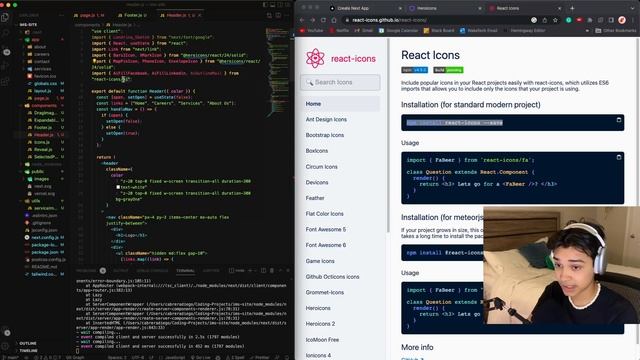The image size is (640, 360).
Task: Open the browser extensions puzzle icon
Action: [590, 20]
